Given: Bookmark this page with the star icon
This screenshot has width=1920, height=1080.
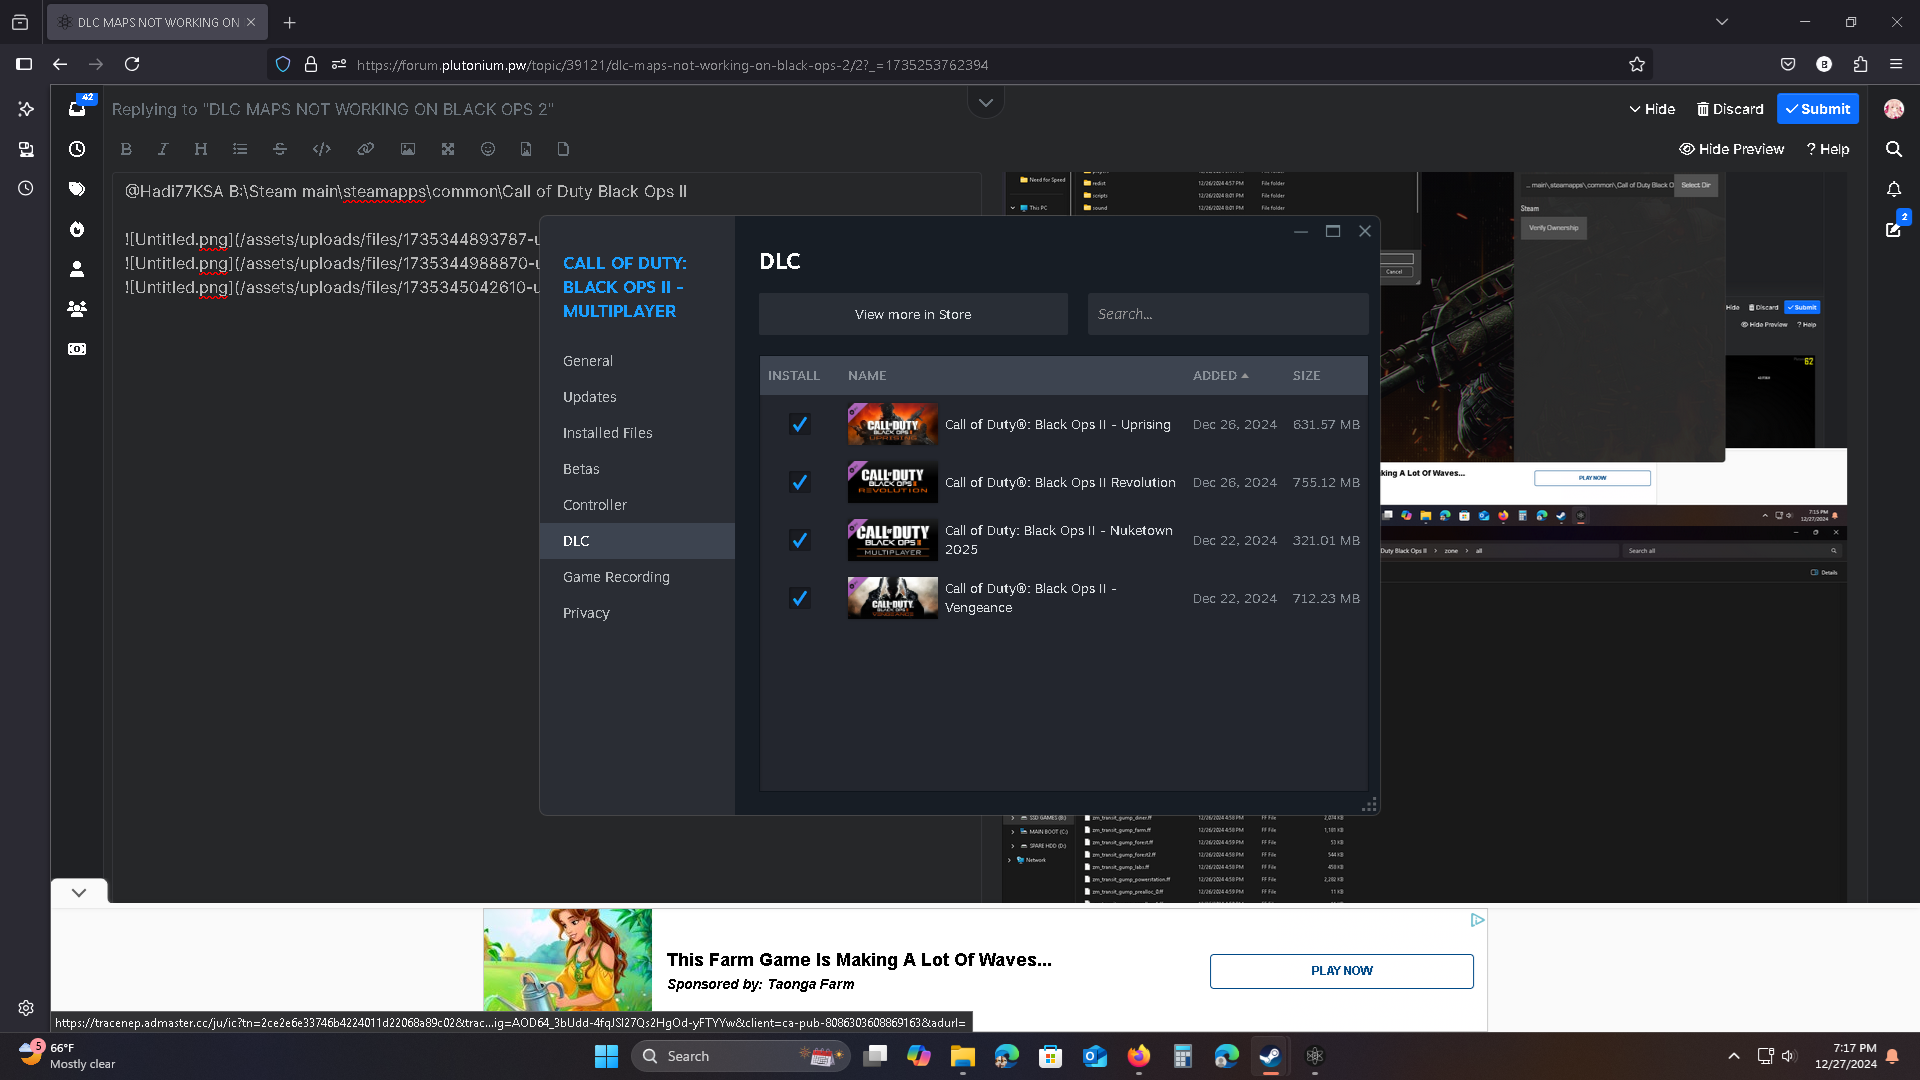Looking at the screenshot, I should click(1637, 64).
